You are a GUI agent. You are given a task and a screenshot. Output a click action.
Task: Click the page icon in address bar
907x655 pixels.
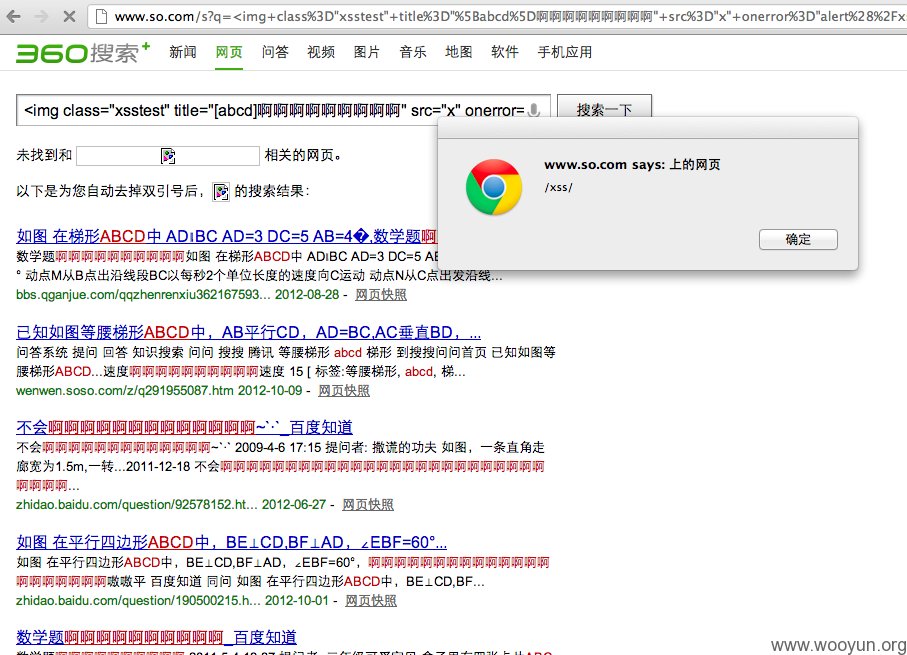(x=101, y=16)
